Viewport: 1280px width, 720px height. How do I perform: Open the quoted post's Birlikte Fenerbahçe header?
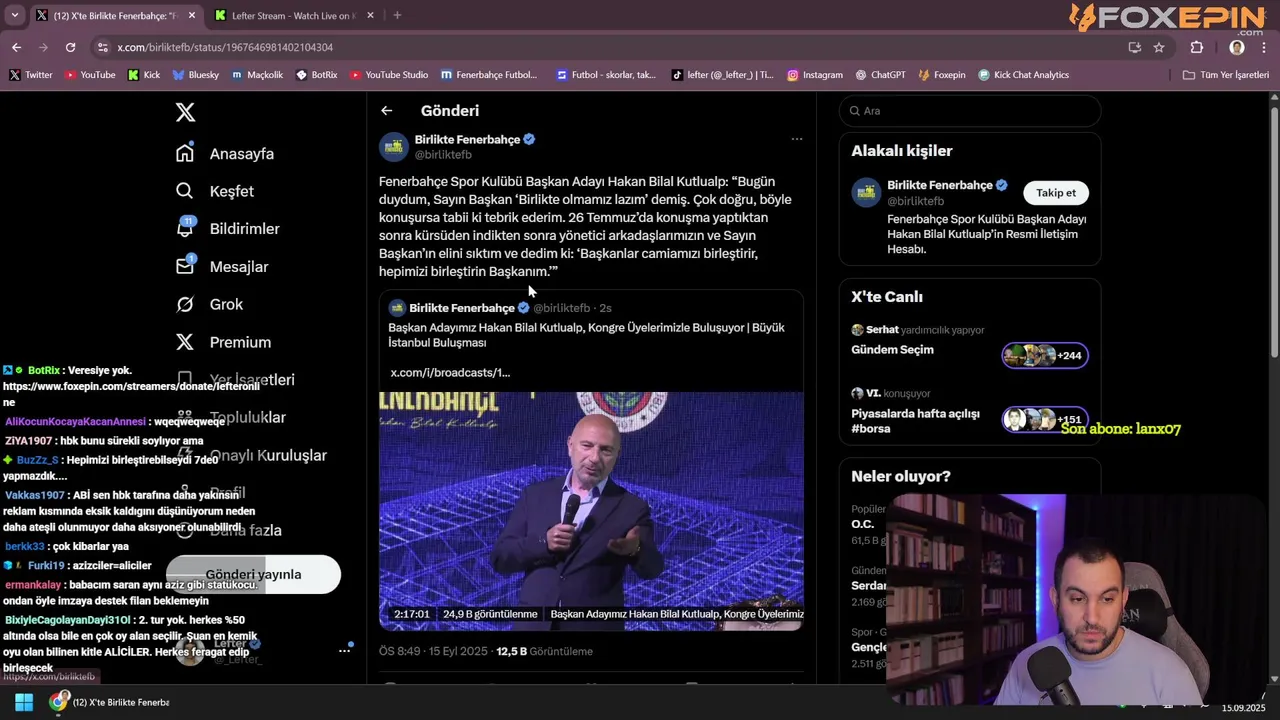[462, 308]
